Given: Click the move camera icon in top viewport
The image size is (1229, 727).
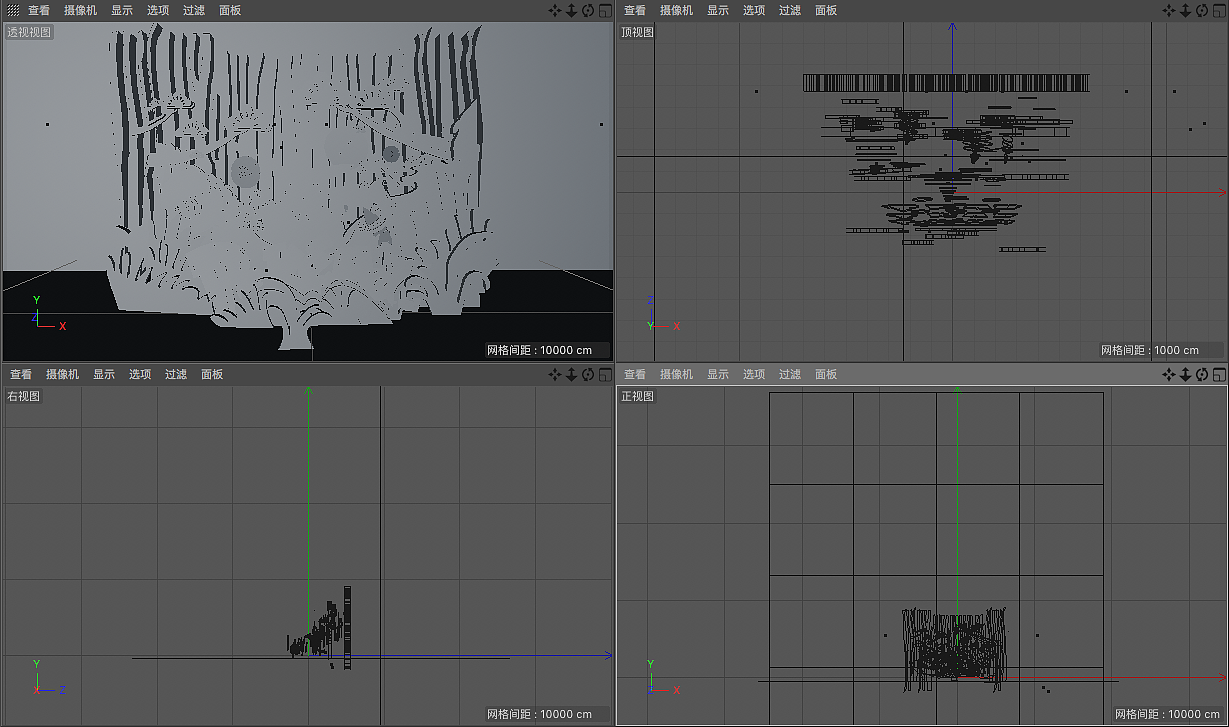Looking at the screenshot, I should [1169, 11].
